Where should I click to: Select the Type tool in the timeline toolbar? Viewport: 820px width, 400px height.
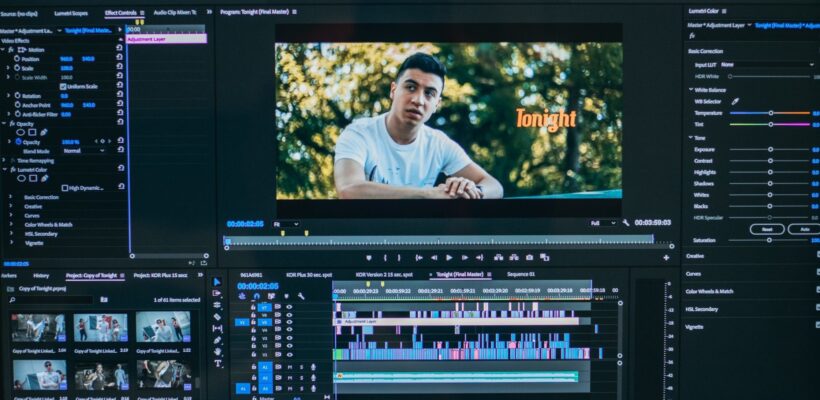tap(218, 363)
